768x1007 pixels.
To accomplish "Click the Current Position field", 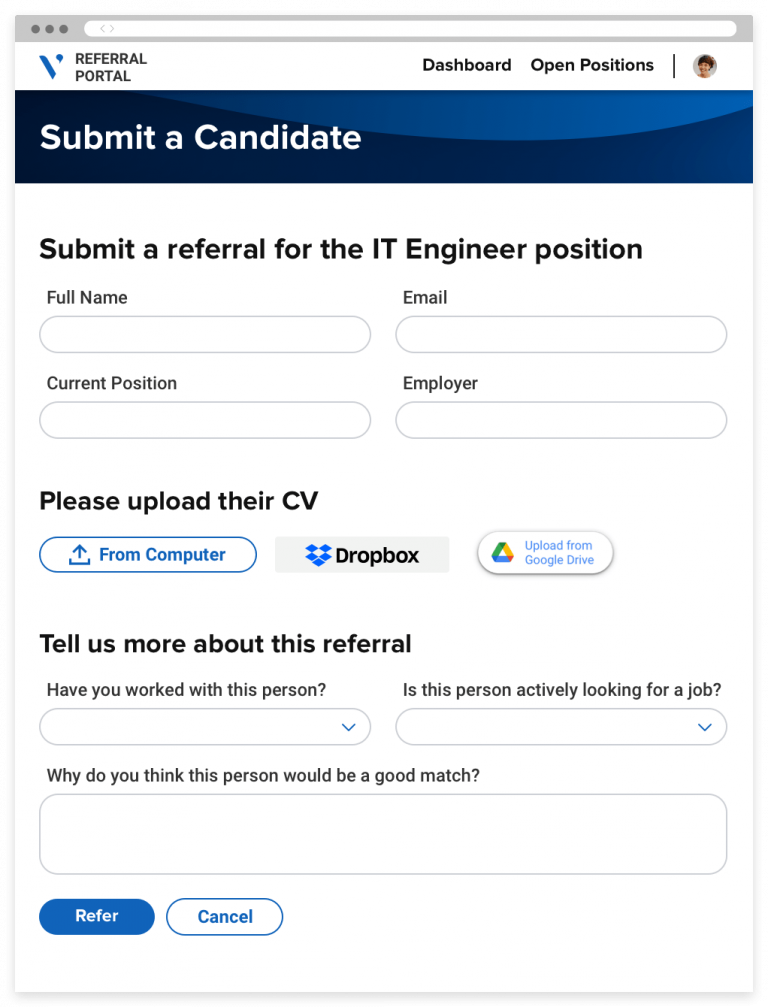I will [205, 420].
